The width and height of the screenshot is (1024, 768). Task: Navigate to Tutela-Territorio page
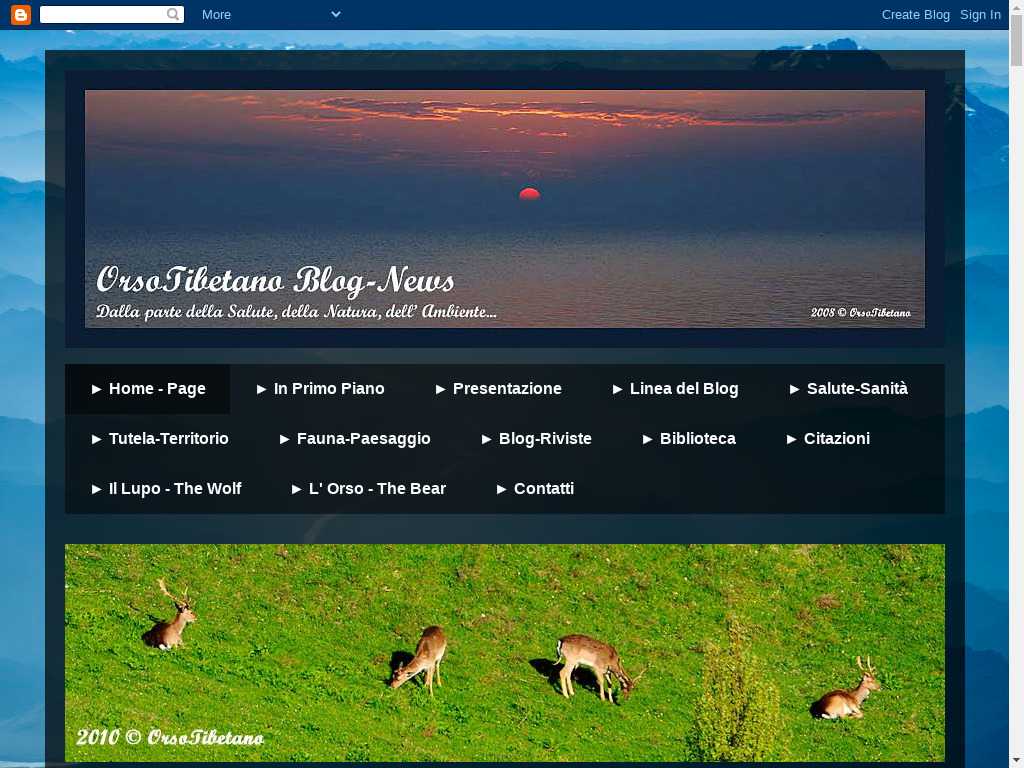tap(160, 439)
